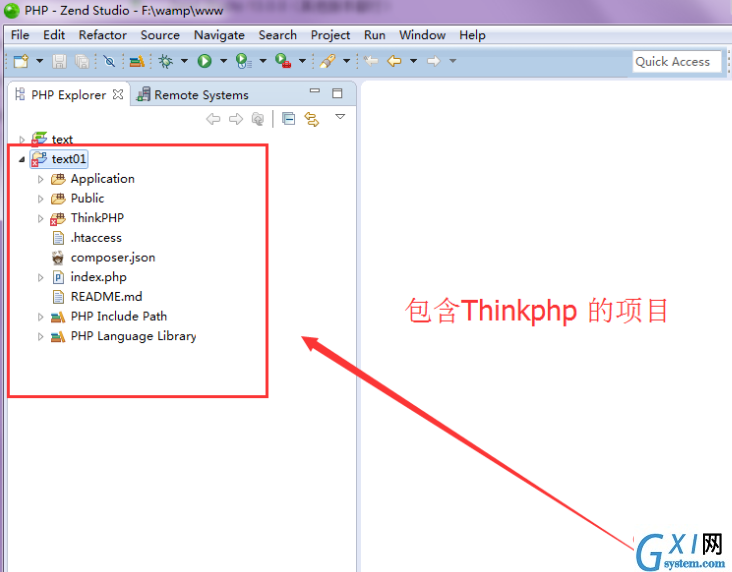Screen dimensions: 732x572
Task: Open the Refactor menu
Action: (x=103, y=35)
